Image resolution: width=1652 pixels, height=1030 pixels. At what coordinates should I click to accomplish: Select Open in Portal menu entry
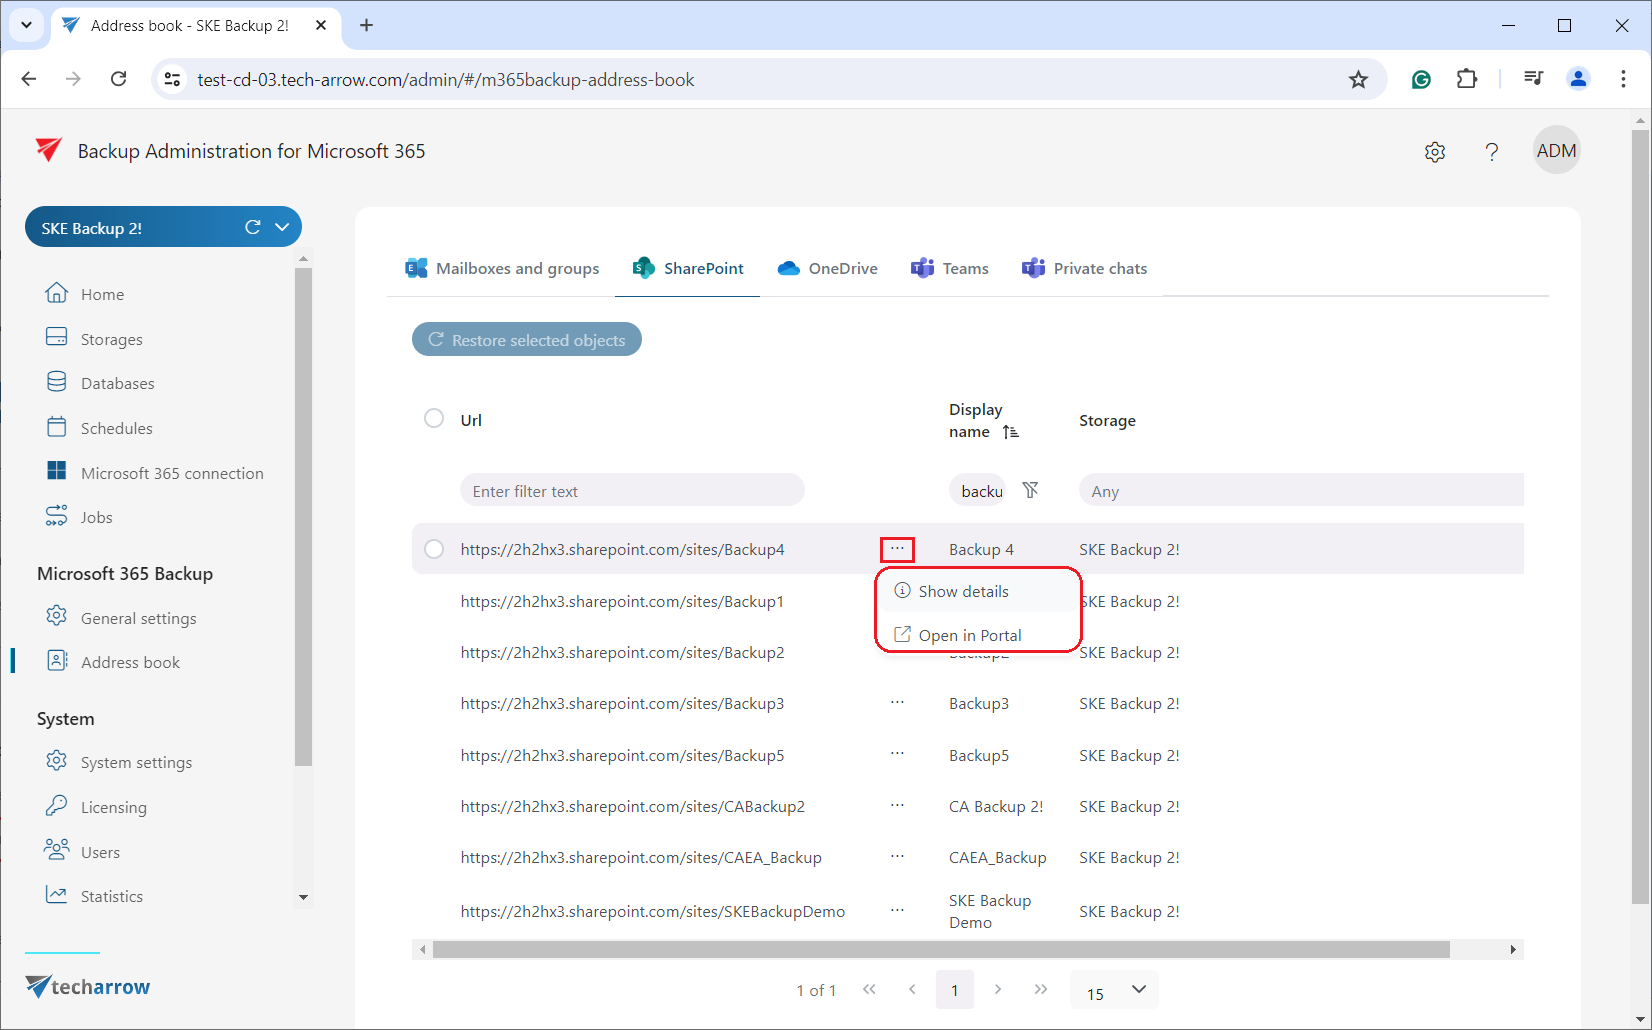tap(969, 635)
